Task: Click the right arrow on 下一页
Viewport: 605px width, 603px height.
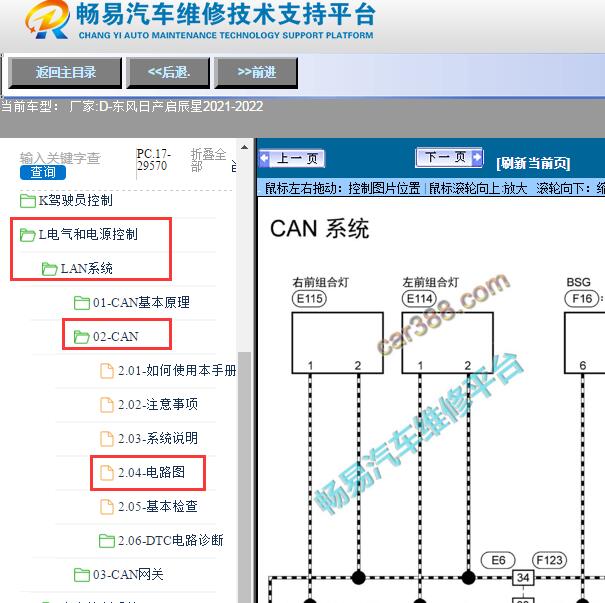Action: [x=477, y=157]
